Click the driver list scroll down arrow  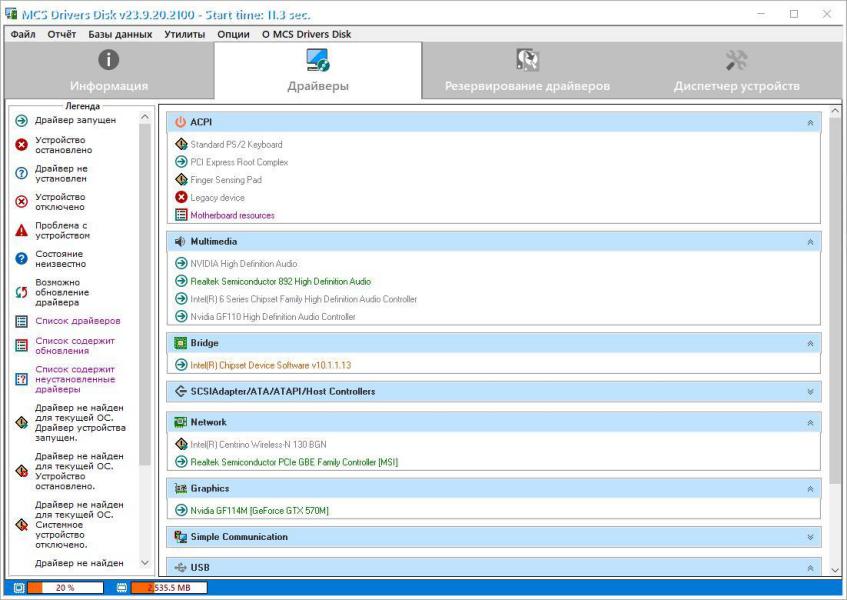coord(835,570)
